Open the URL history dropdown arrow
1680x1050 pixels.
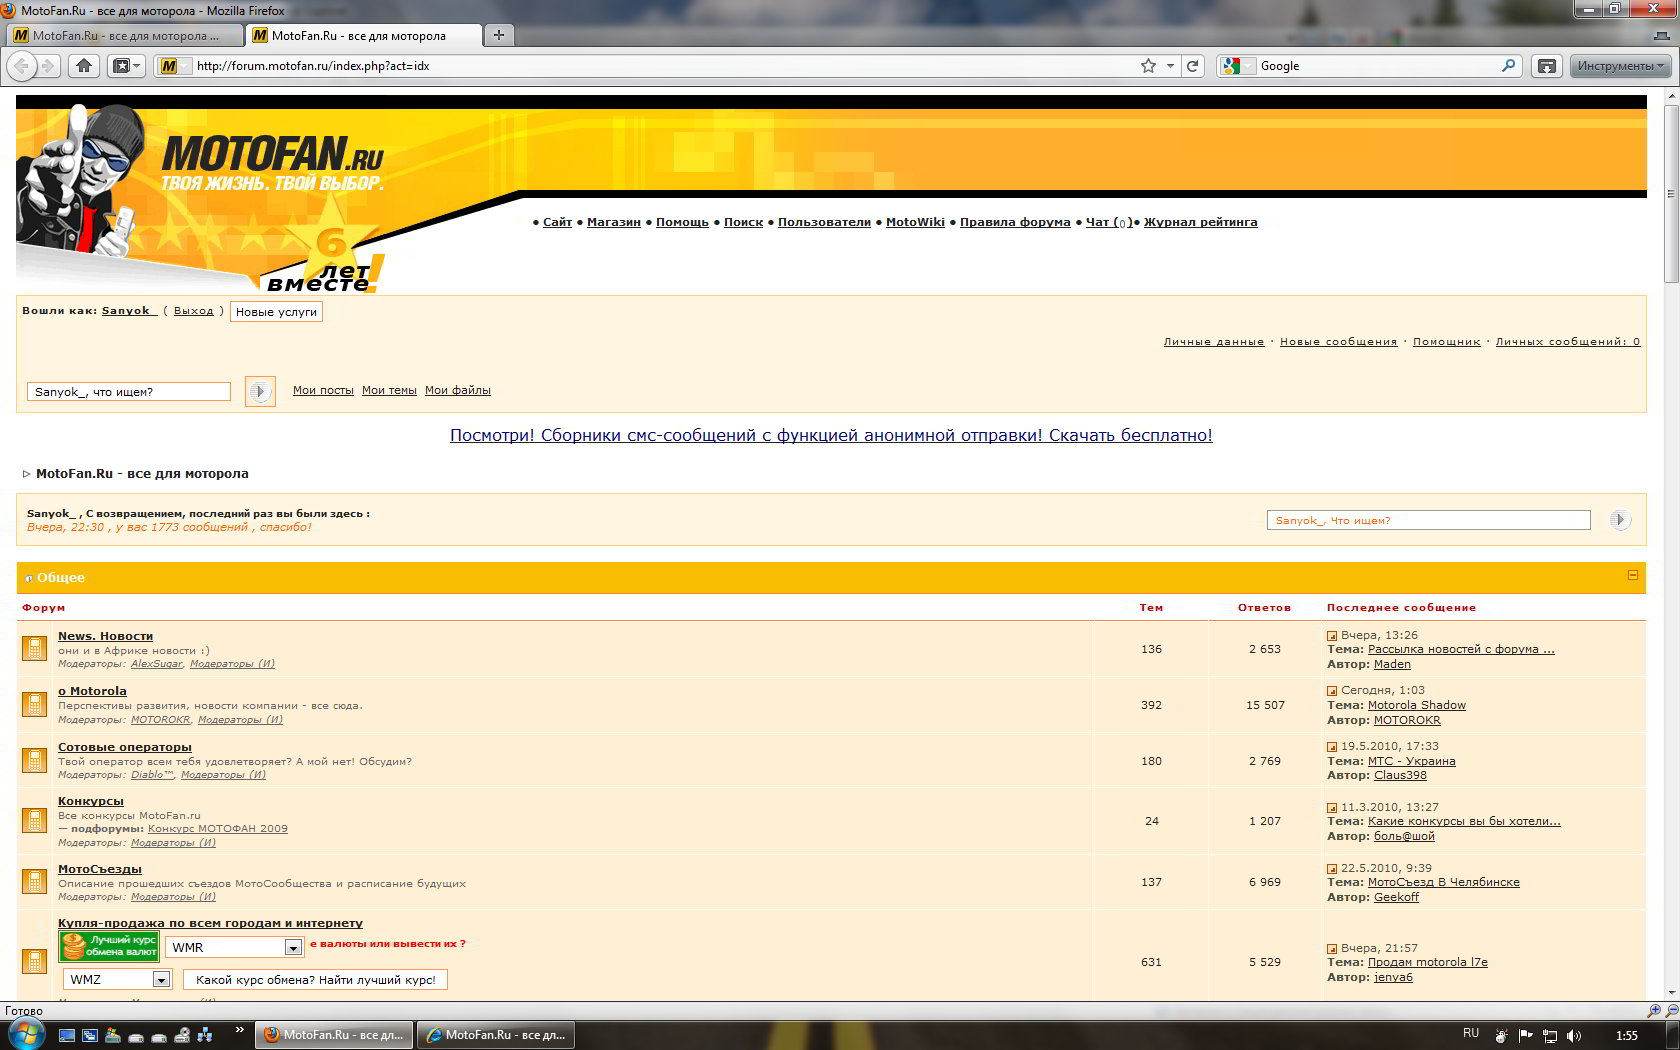tap(1170, 66)
